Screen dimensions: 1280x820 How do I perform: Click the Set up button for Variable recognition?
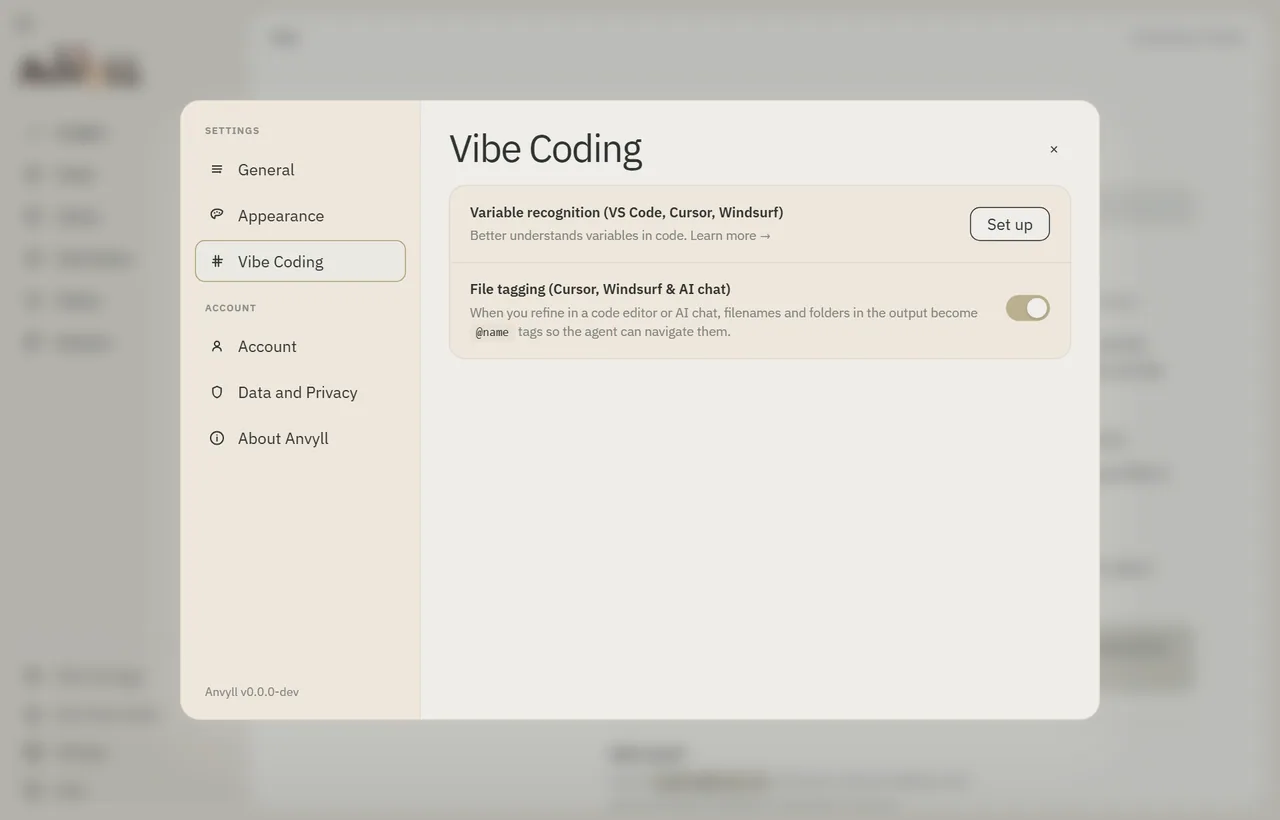(1010, 224)
